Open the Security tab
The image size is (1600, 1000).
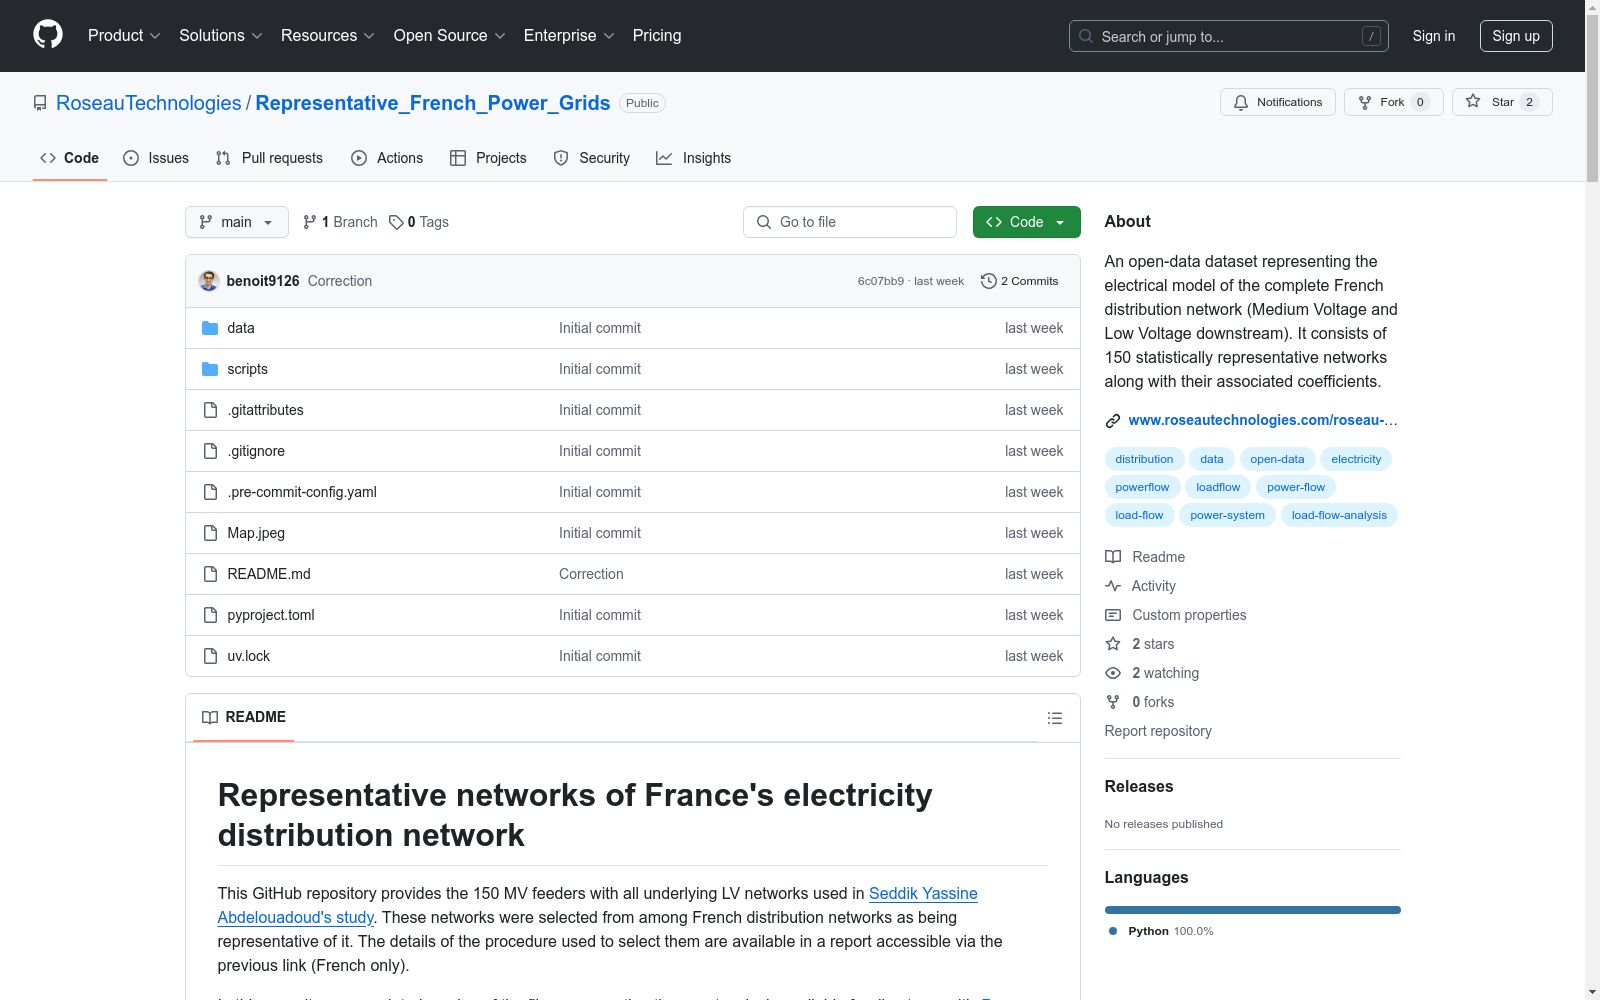click(x=592, y=158)
